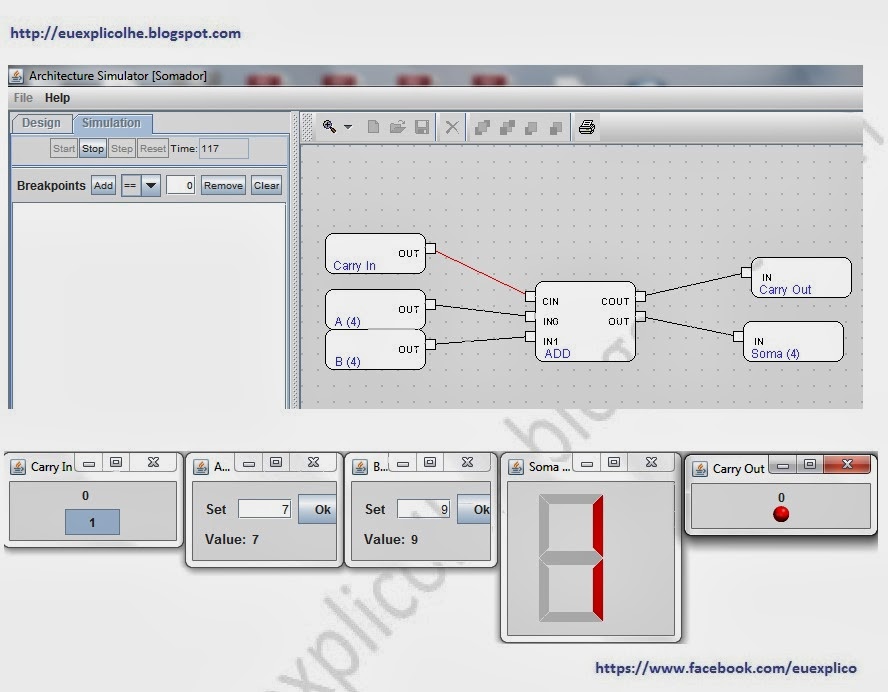
Task: Click the last arrangement icon on the toolbar
Action: click(557, 126)
